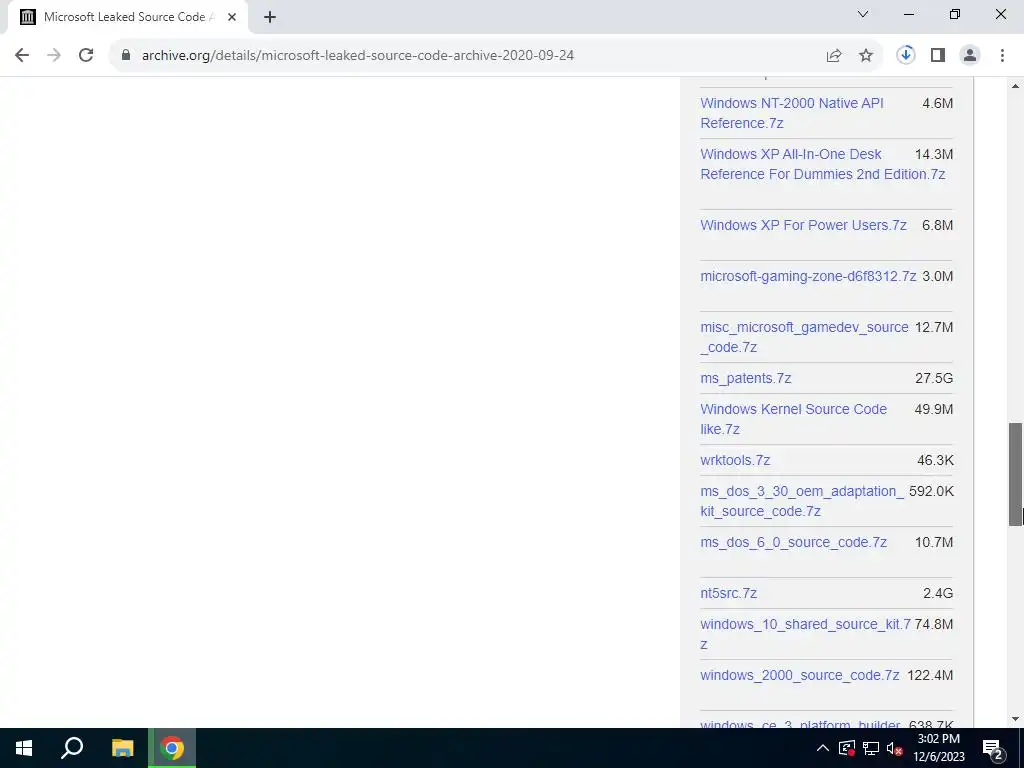The height and width of the screenshot is (768, 1024).
Task: Open misc_microsoft_gamedev_source_code.7z link
Action: (x=804, y=337)
